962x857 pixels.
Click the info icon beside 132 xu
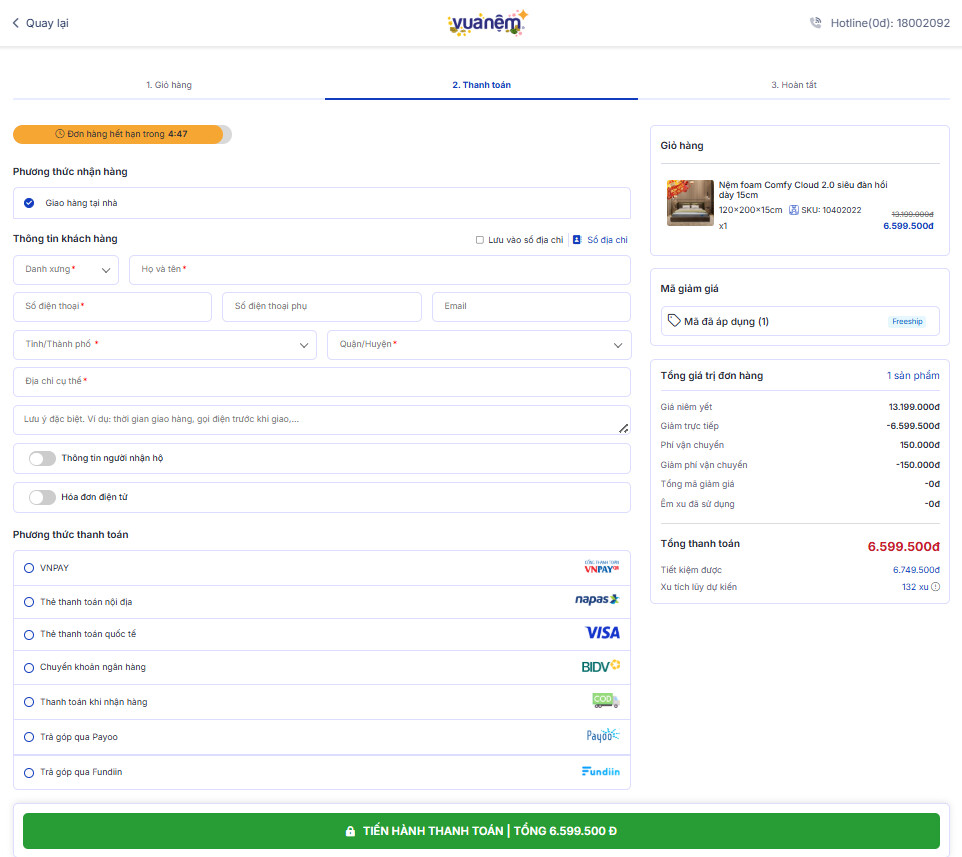click(x=936, y=587)
